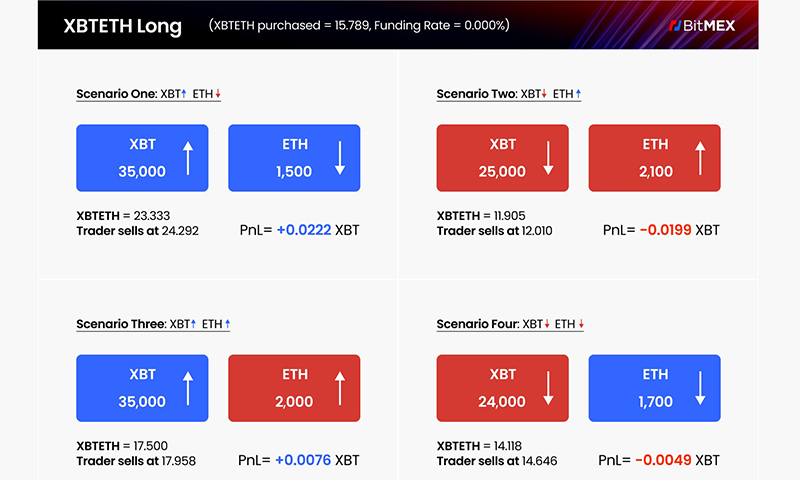Select the Scenario Three heading
Viewport: 800px width, 480px height.
(x=153, y=324)
